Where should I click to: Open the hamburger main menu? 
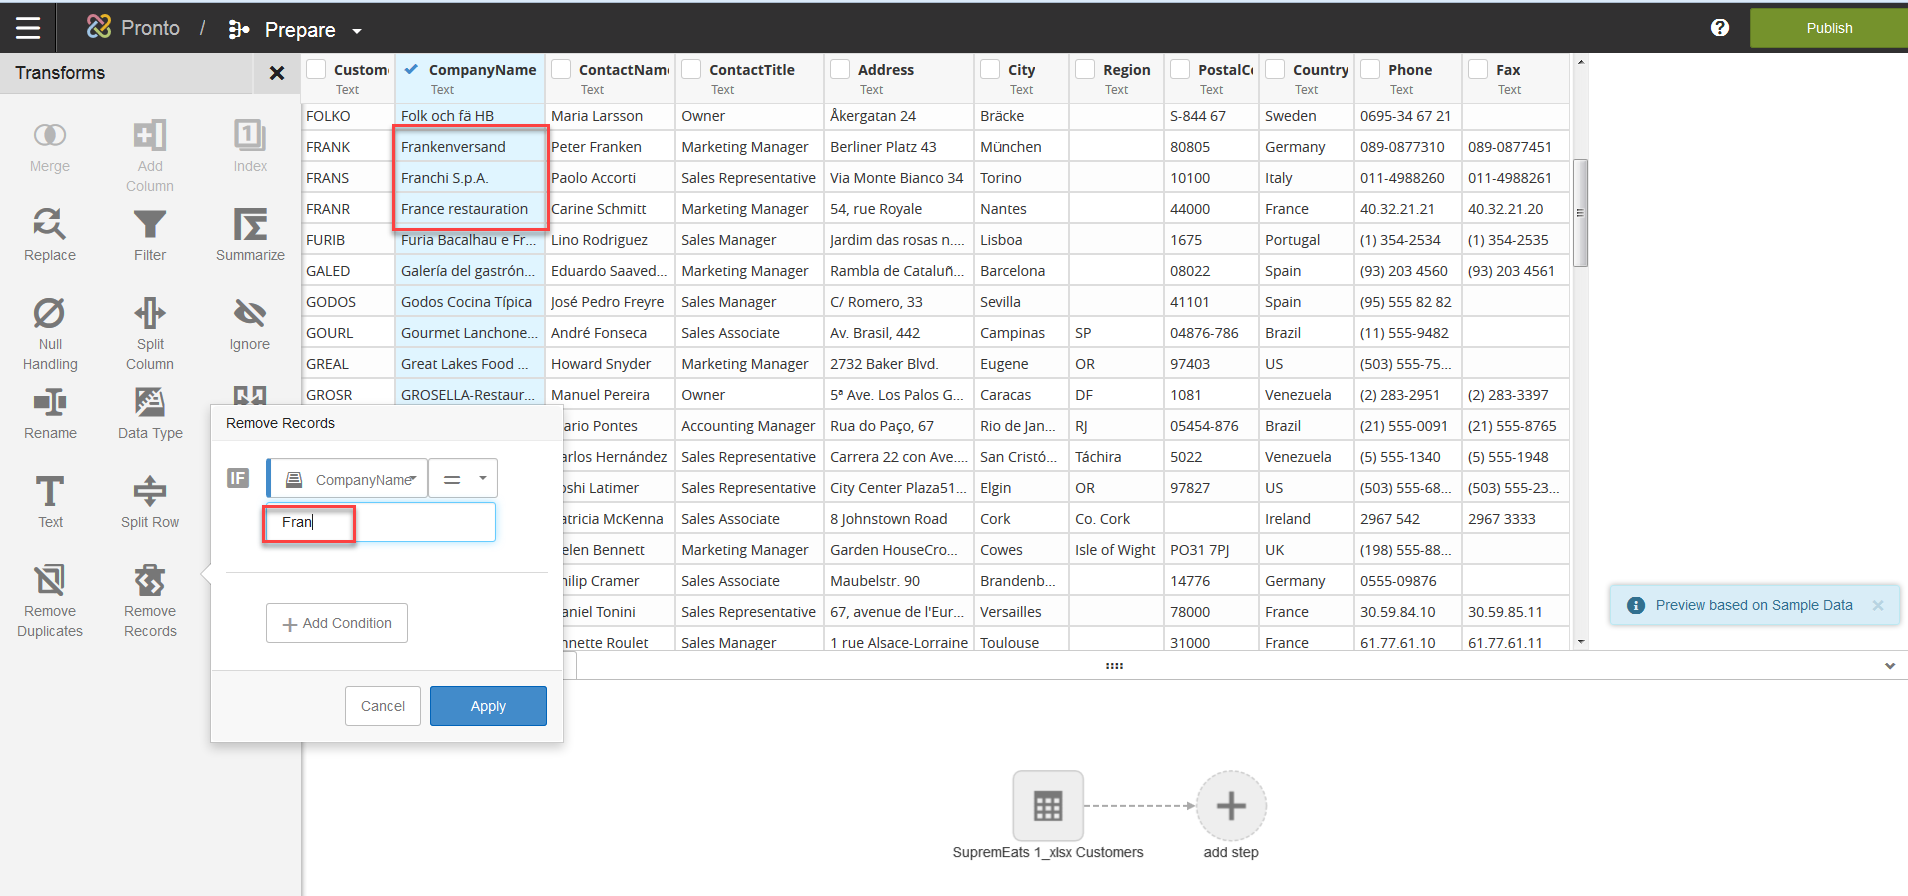(x=28, y=28)
